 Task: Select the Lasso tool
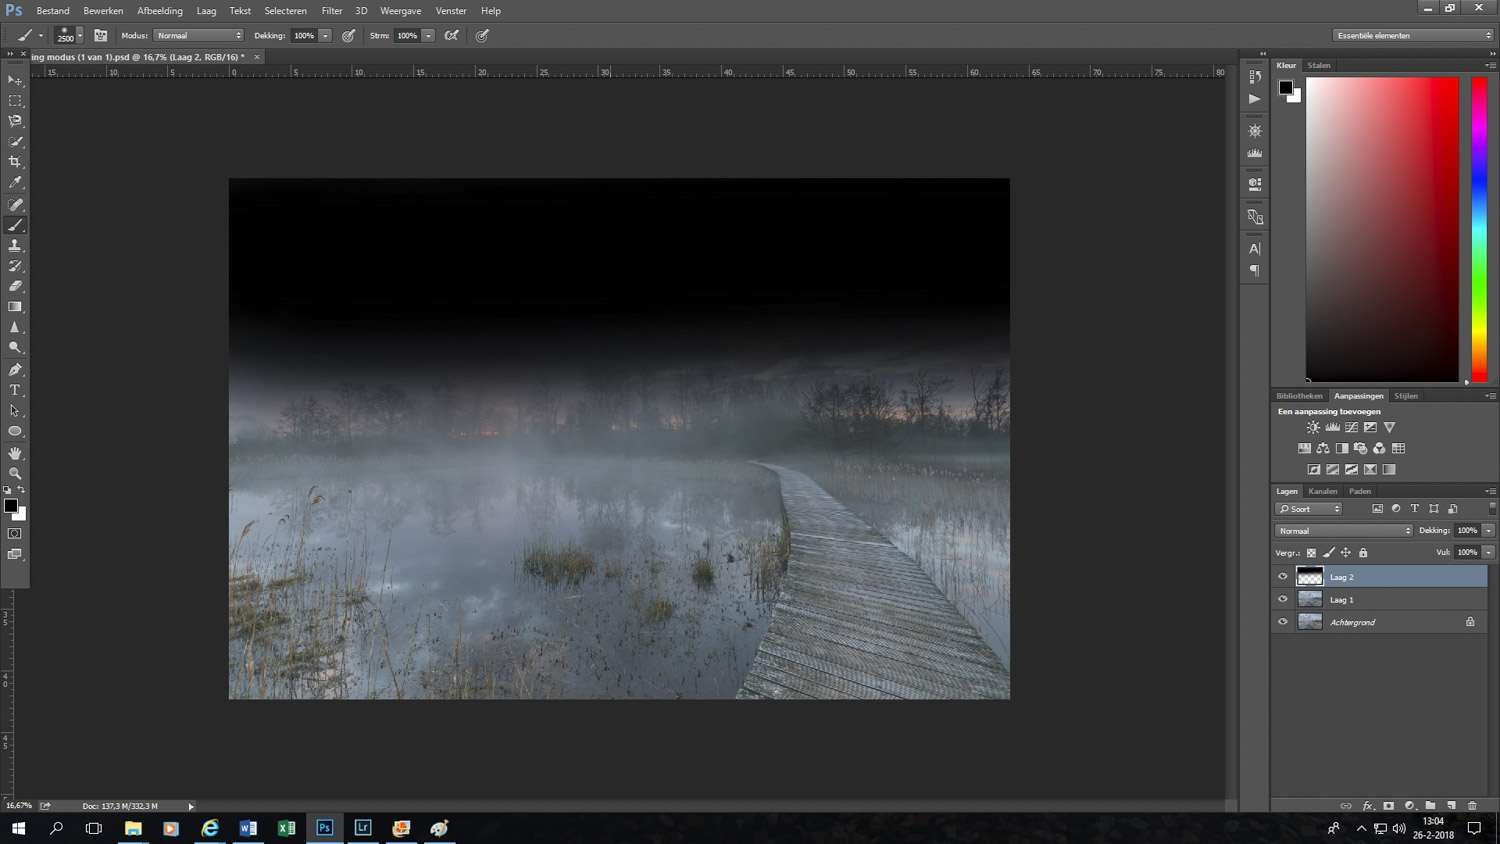tap(15, 121)
